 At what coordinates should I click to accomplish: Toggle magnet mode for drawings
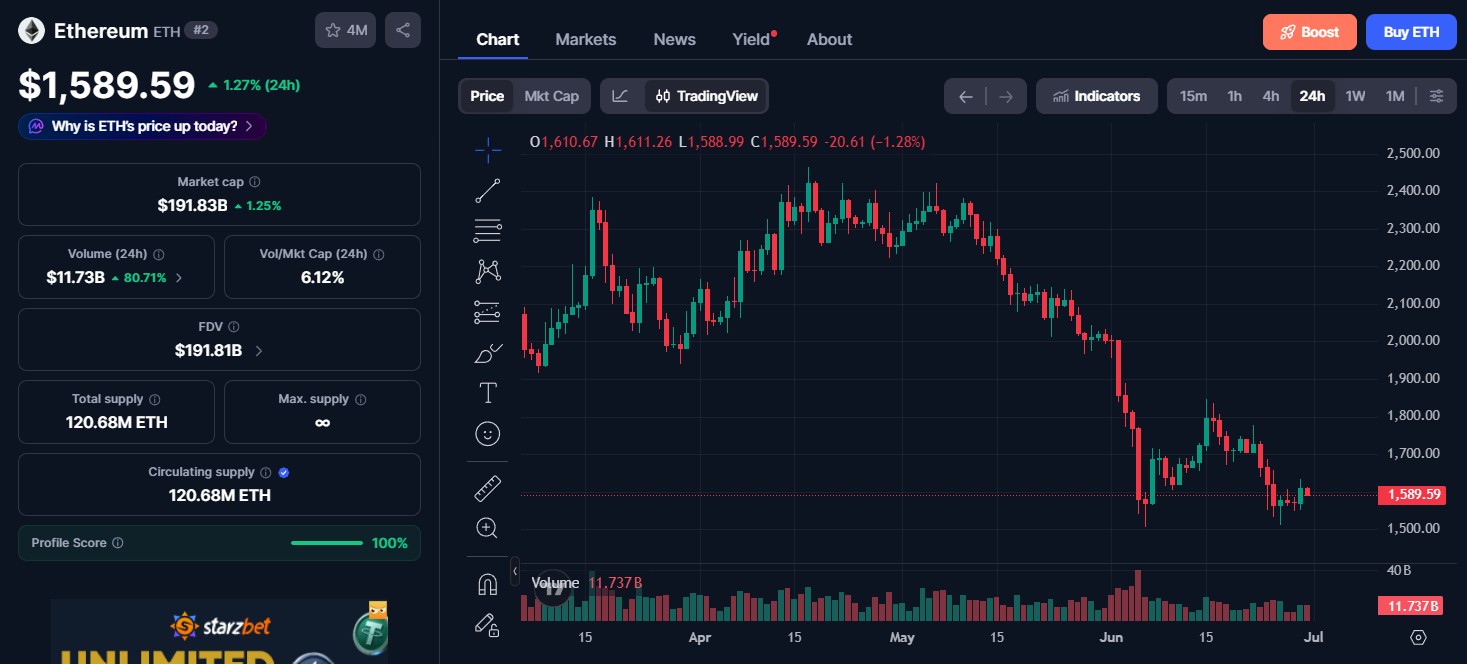point(488,584)
